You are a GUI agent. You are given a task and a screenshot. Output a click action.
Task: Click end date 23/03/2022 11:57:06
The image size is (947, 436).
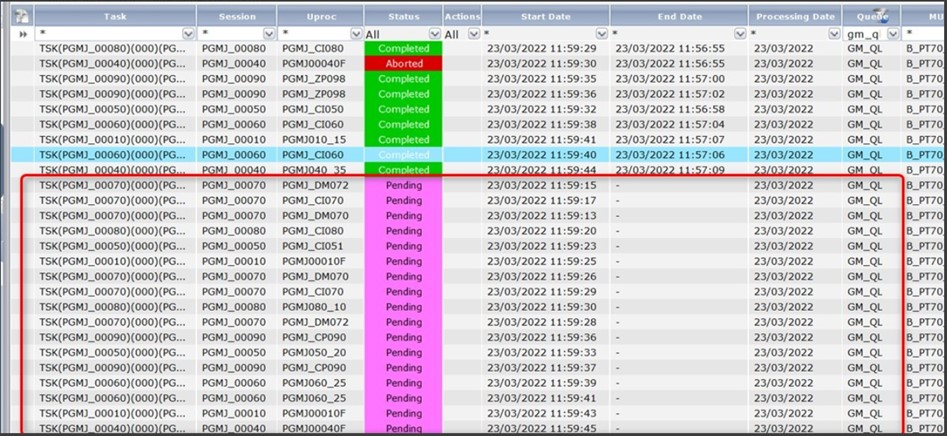(670, 155)
